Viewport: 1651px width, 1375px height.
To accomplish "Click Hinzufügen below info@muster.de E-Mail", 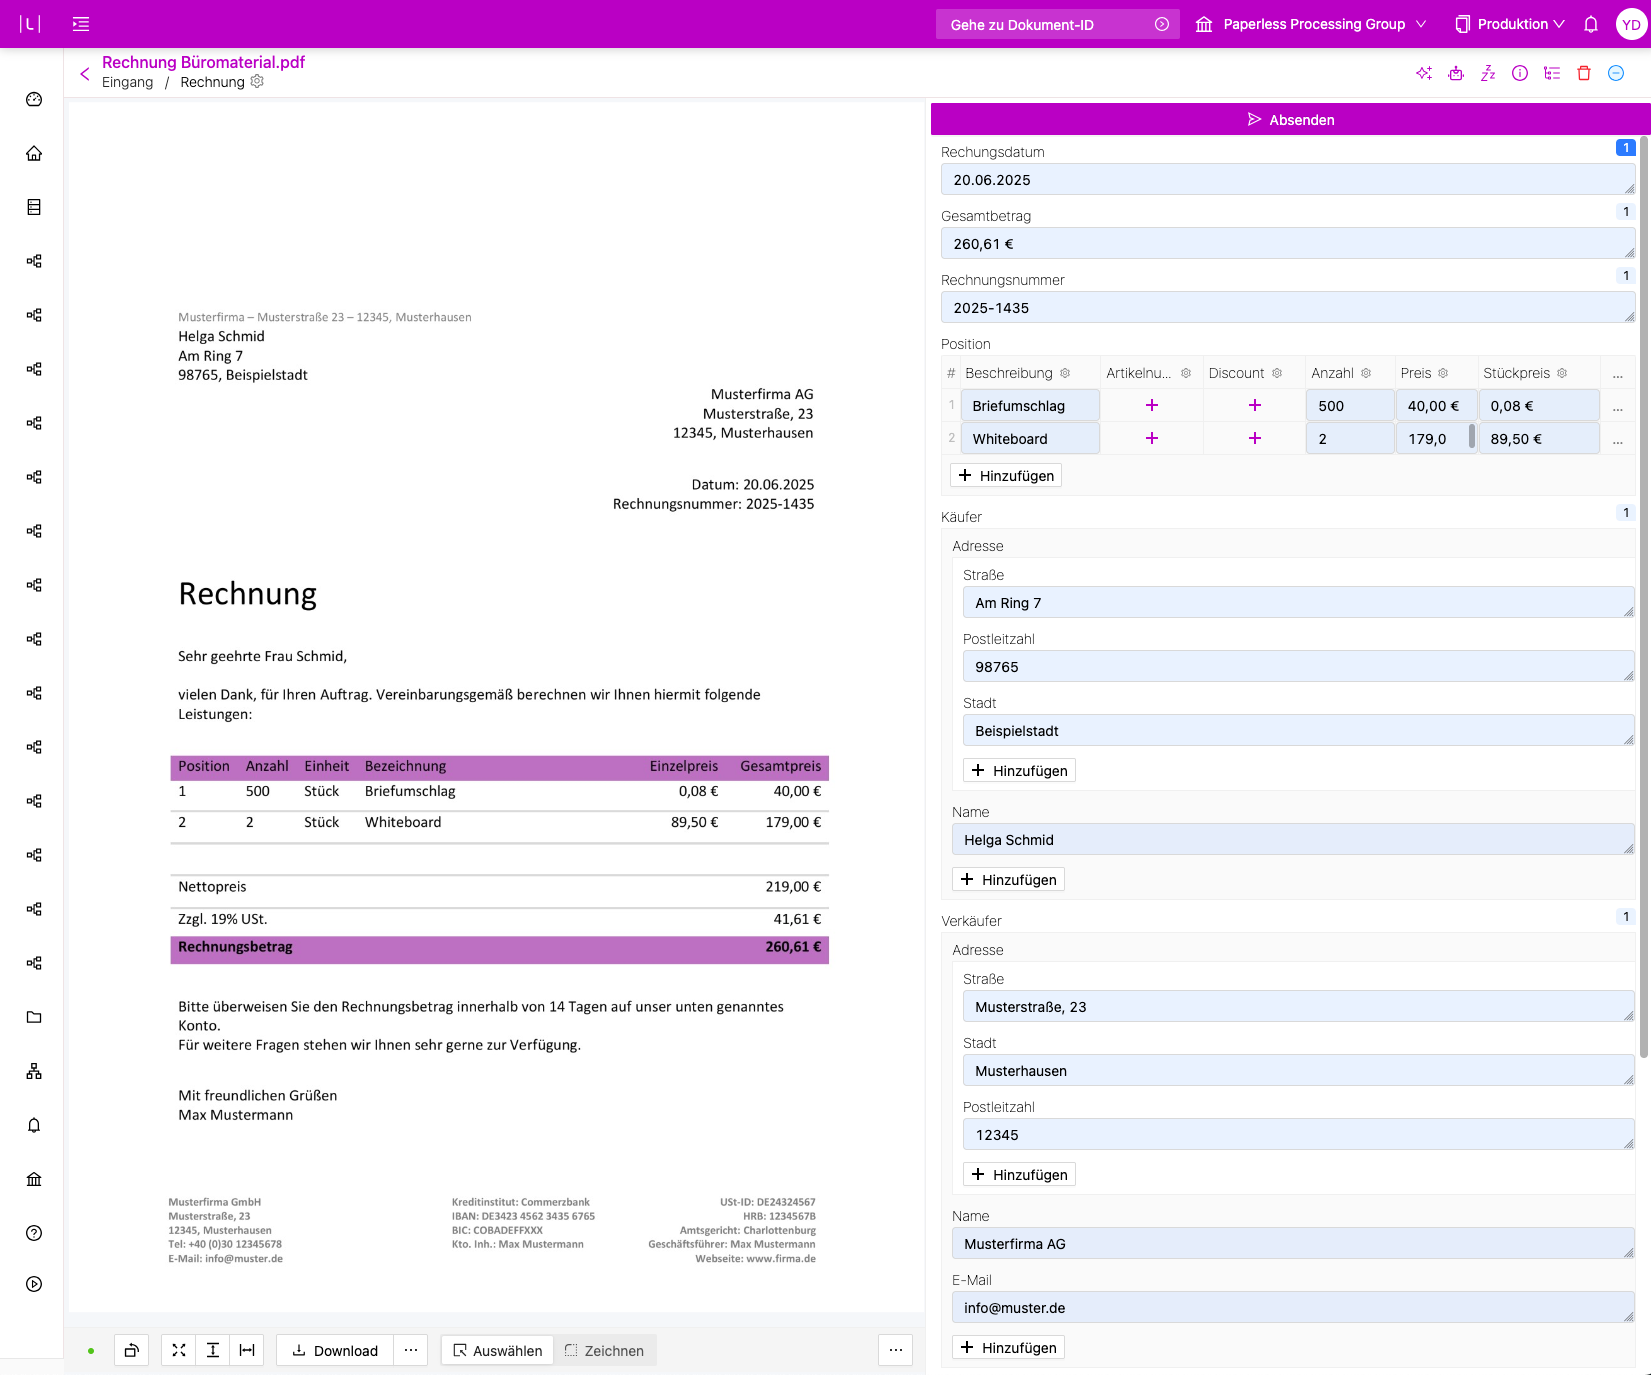I will click(x=1008, y=1347).
